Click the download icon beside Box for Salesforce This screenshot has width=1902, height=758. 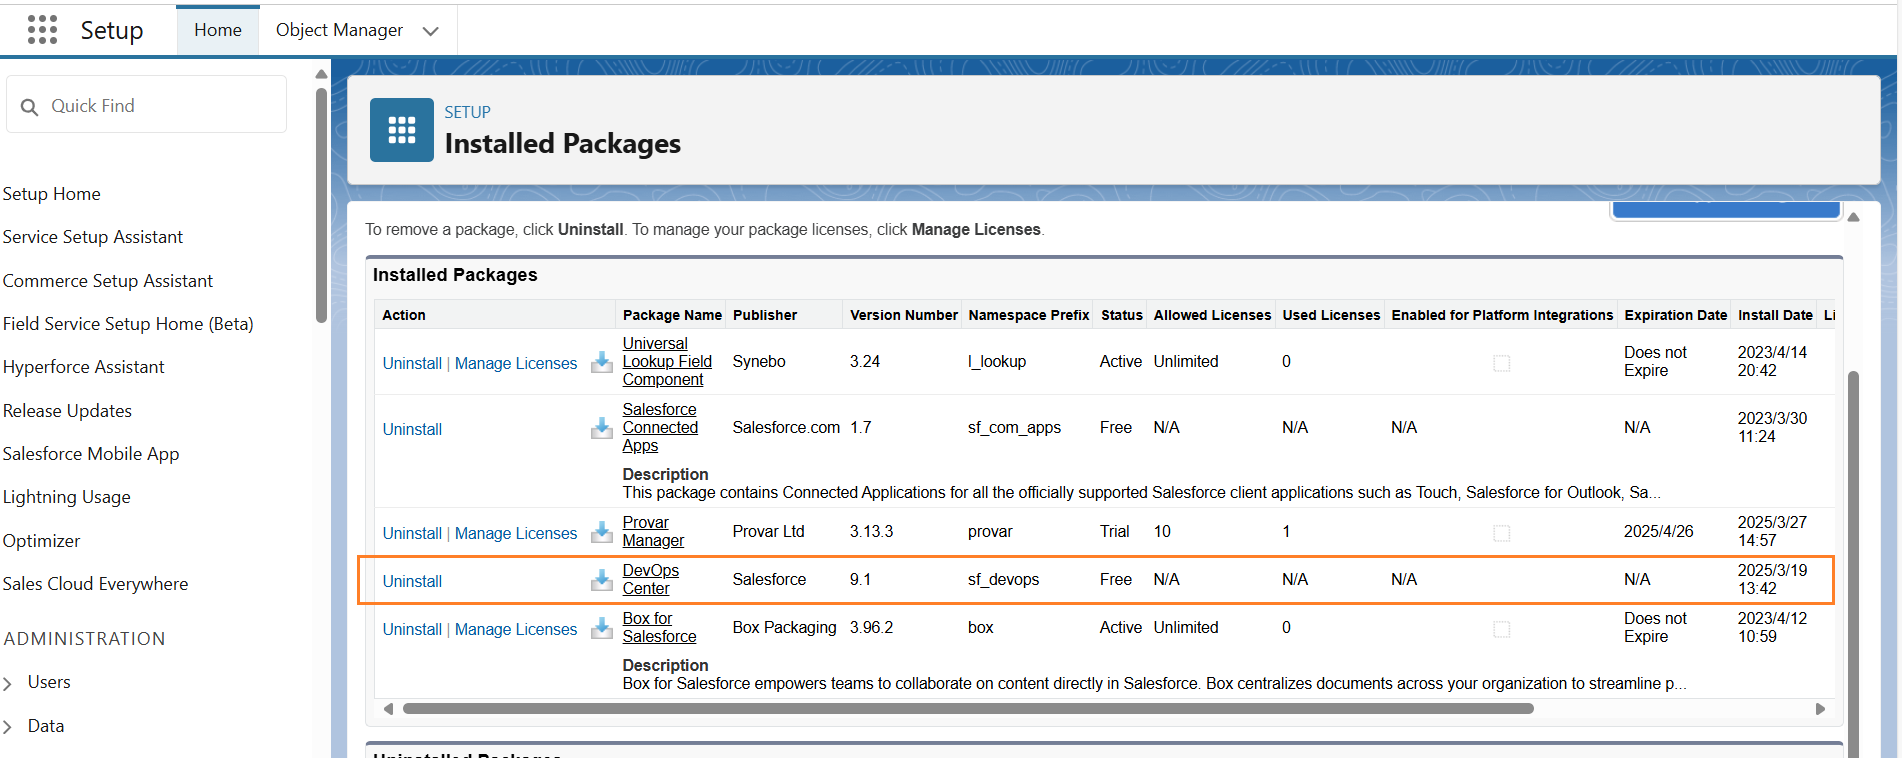(602, 628)
